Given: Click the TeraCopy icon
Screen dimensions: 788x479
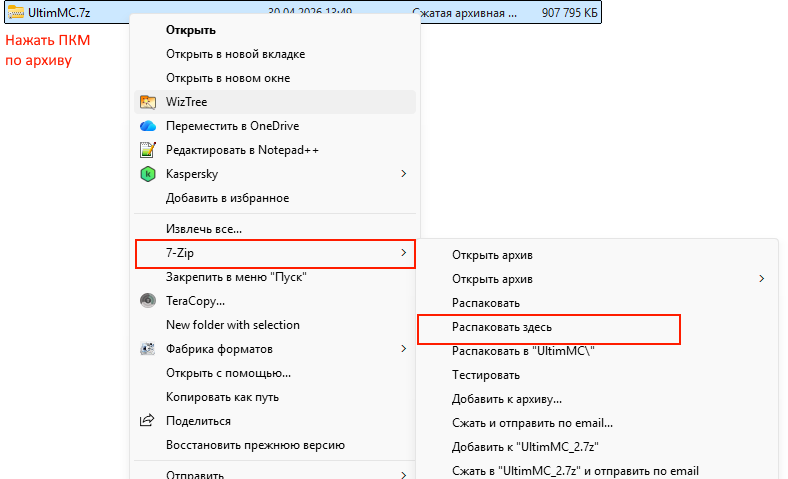Looking at the screenshot, I should pyautogui.click(x=148, y=301).
